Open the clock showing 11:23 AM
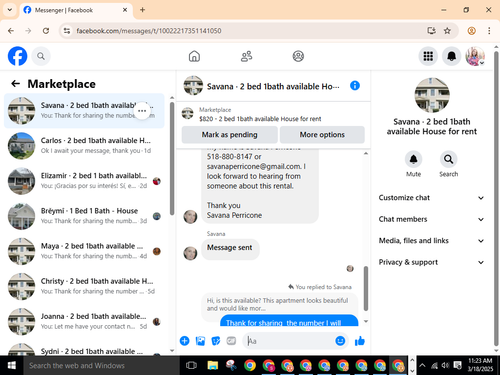This screenshot has height=375, width=500. pyautogui.click(x=480, y=365)
